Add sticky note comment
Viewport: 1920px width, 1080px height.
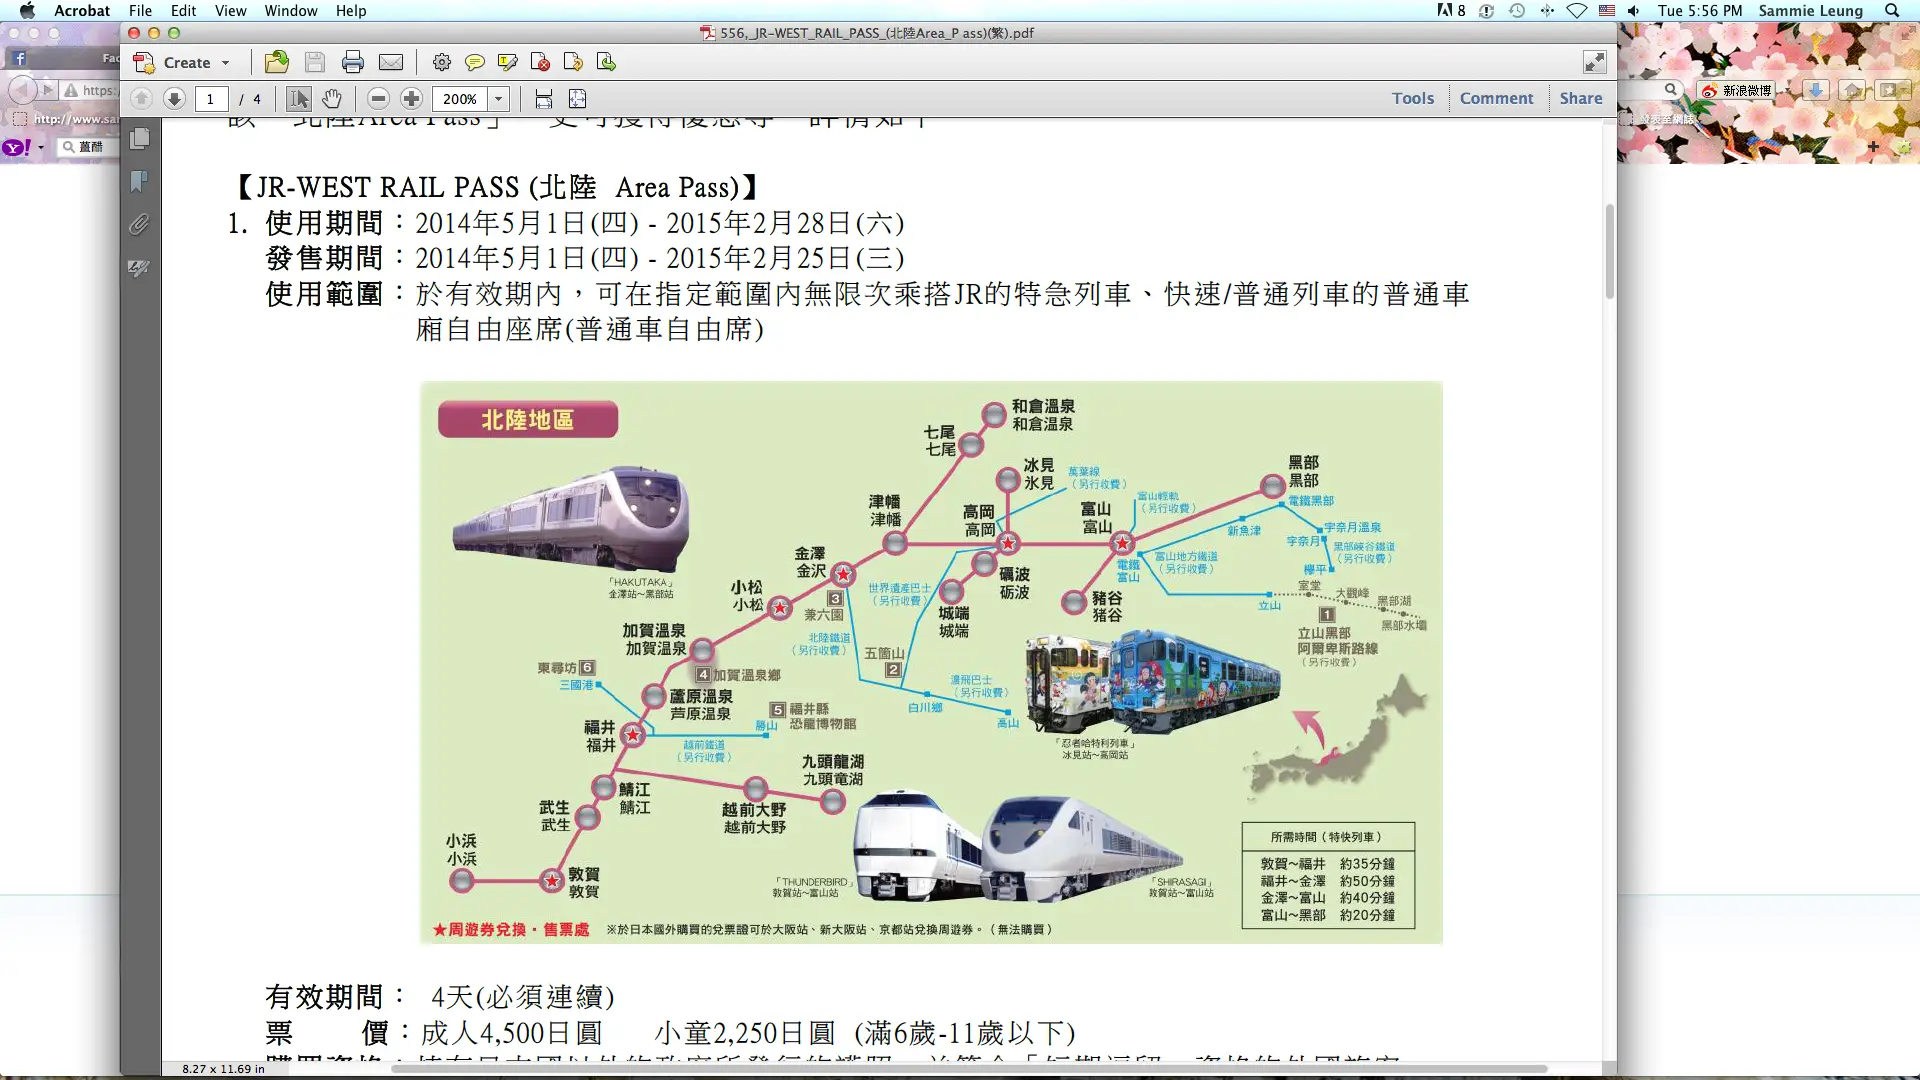click(x=475, y=62)
